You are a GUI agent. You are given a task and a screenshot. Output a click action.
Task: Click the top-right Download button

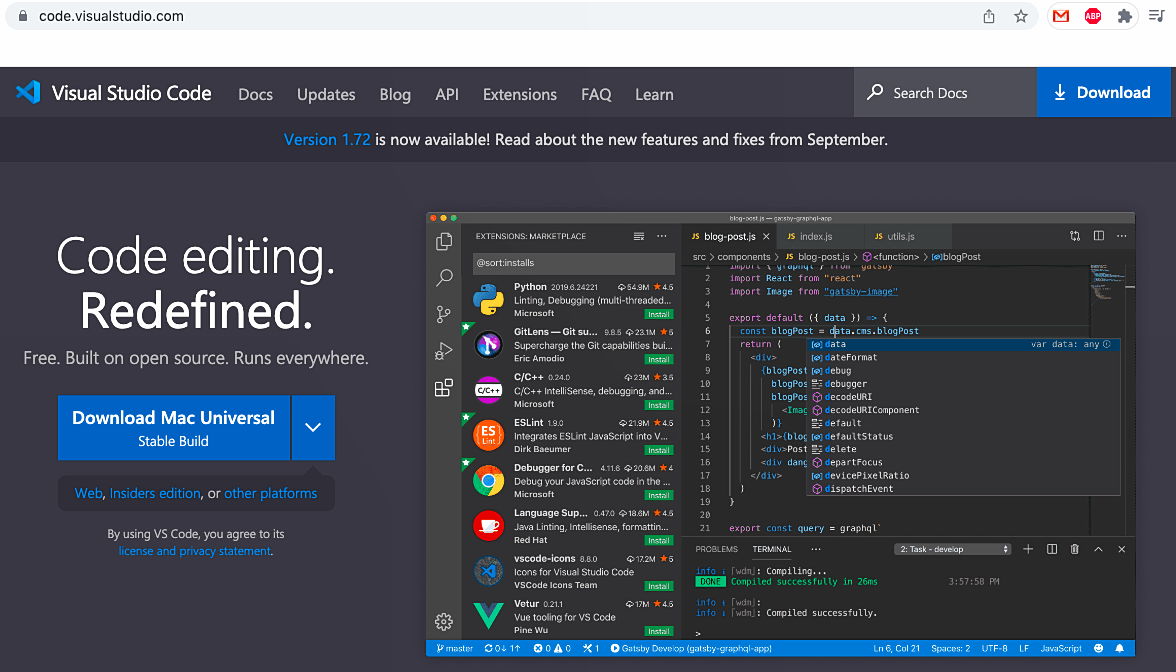tap(1105, 93)
